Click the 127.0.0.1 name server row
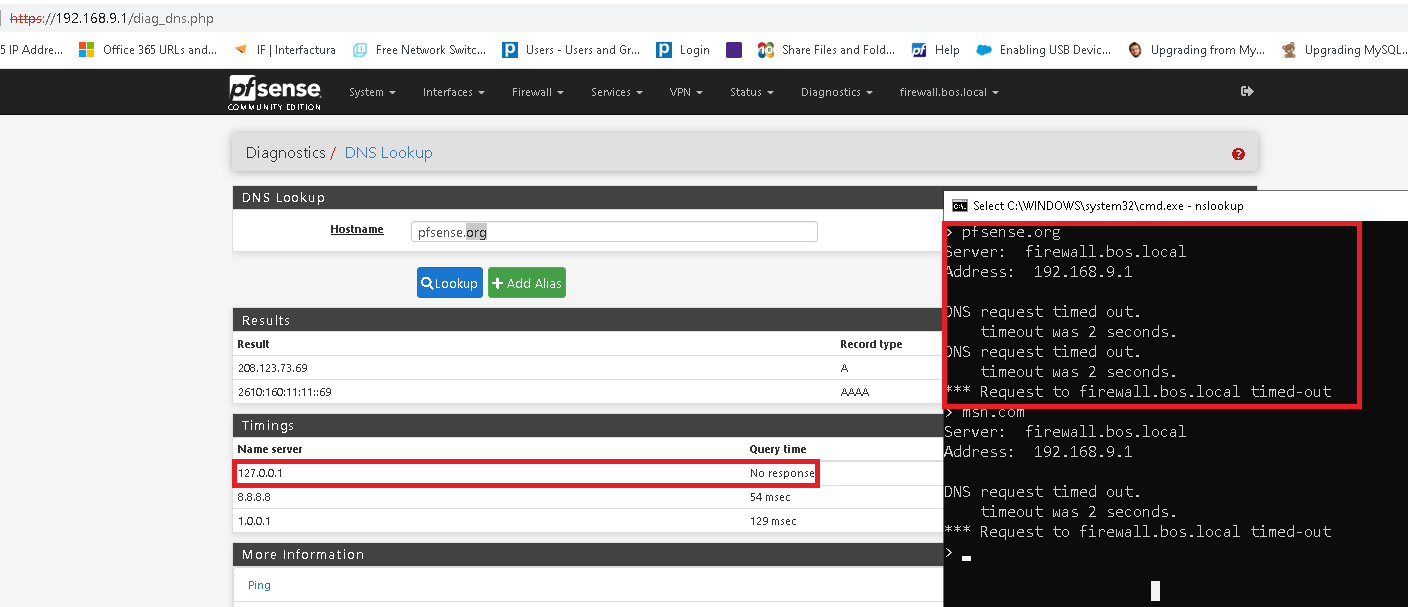 [526, 473]
